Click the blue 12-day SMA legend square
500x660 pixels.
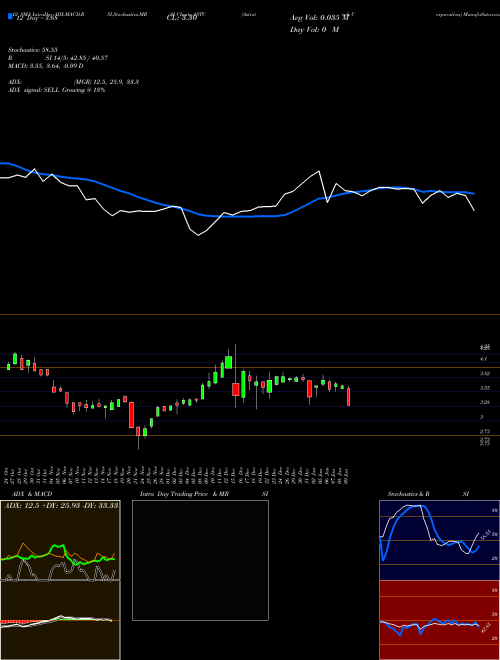[x=10, y=17]
